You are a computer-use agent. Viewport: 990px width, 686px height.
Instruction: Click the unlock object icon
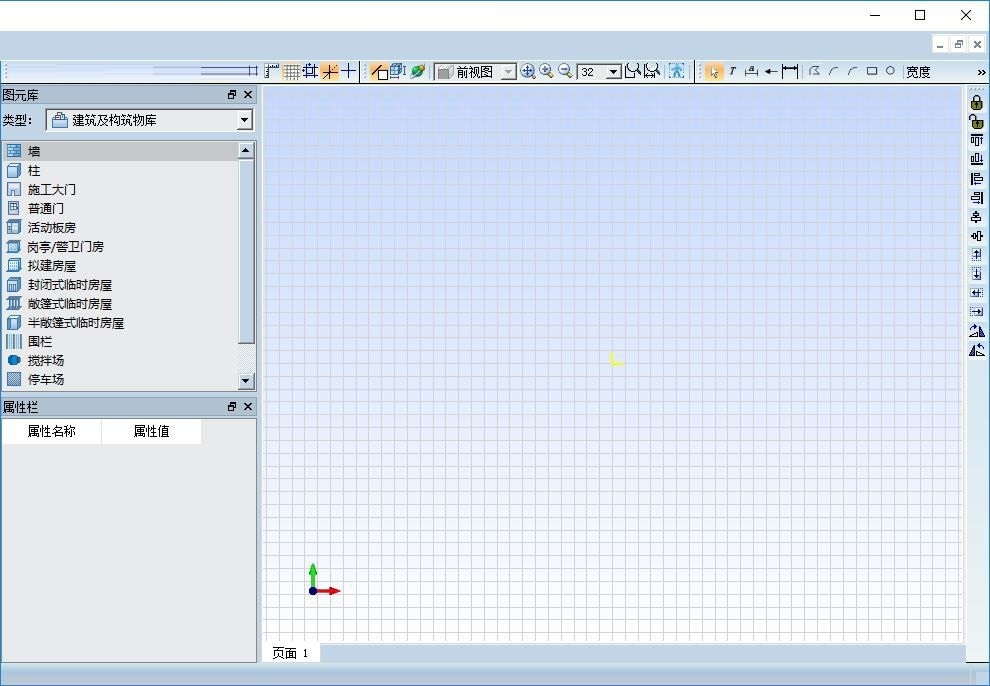click(977, 121)
